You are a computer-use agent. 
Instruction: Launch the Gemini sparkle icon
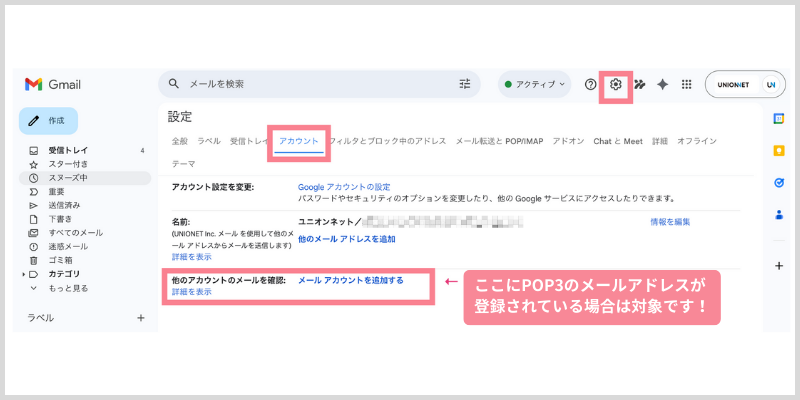click(662, 84)
